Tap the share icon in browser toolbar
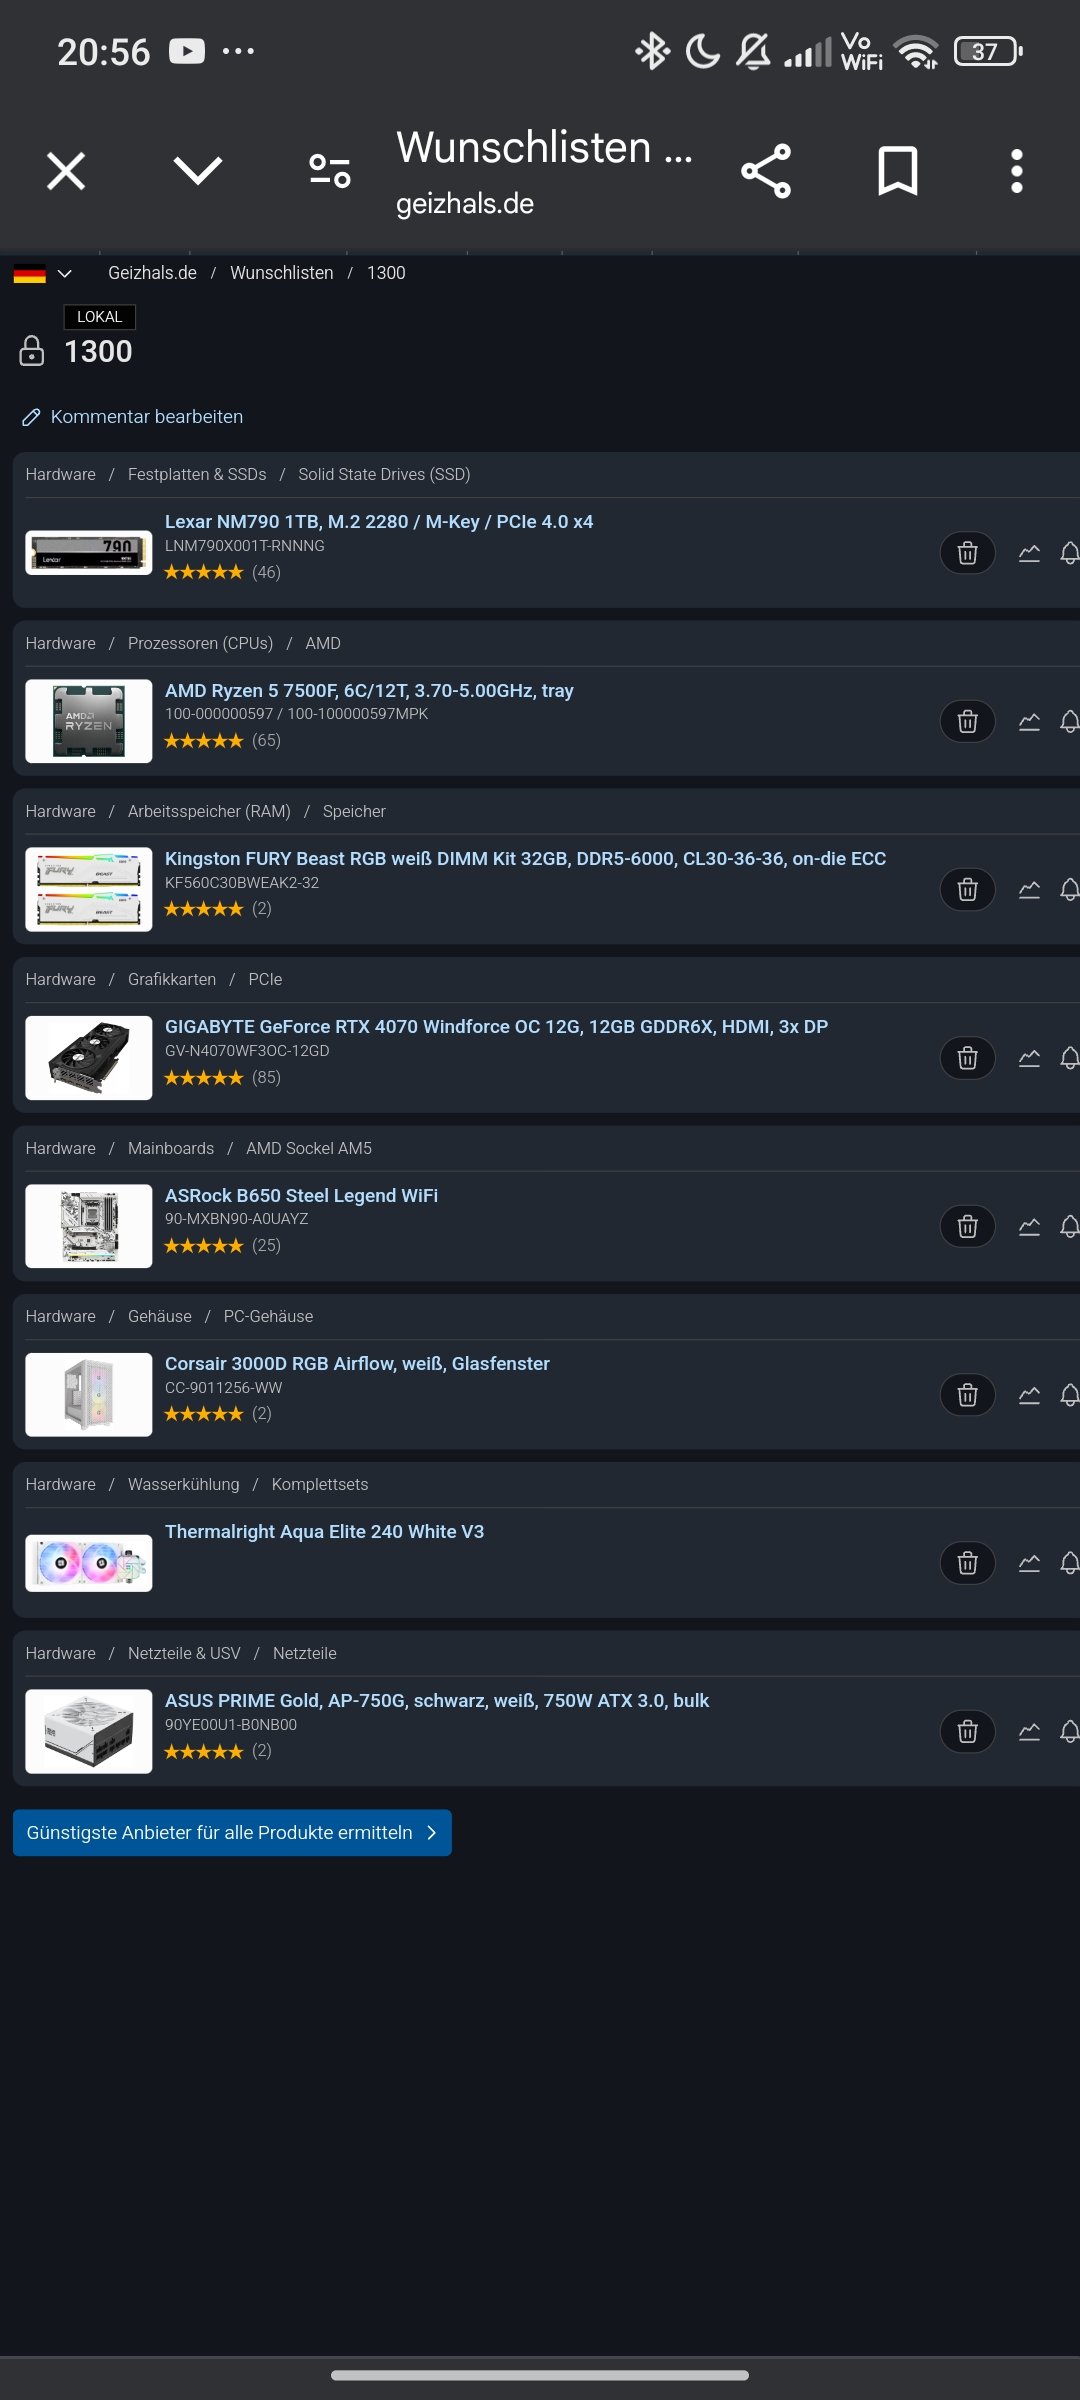The height and width of the screenshot is (2400, 1080). 766,171
